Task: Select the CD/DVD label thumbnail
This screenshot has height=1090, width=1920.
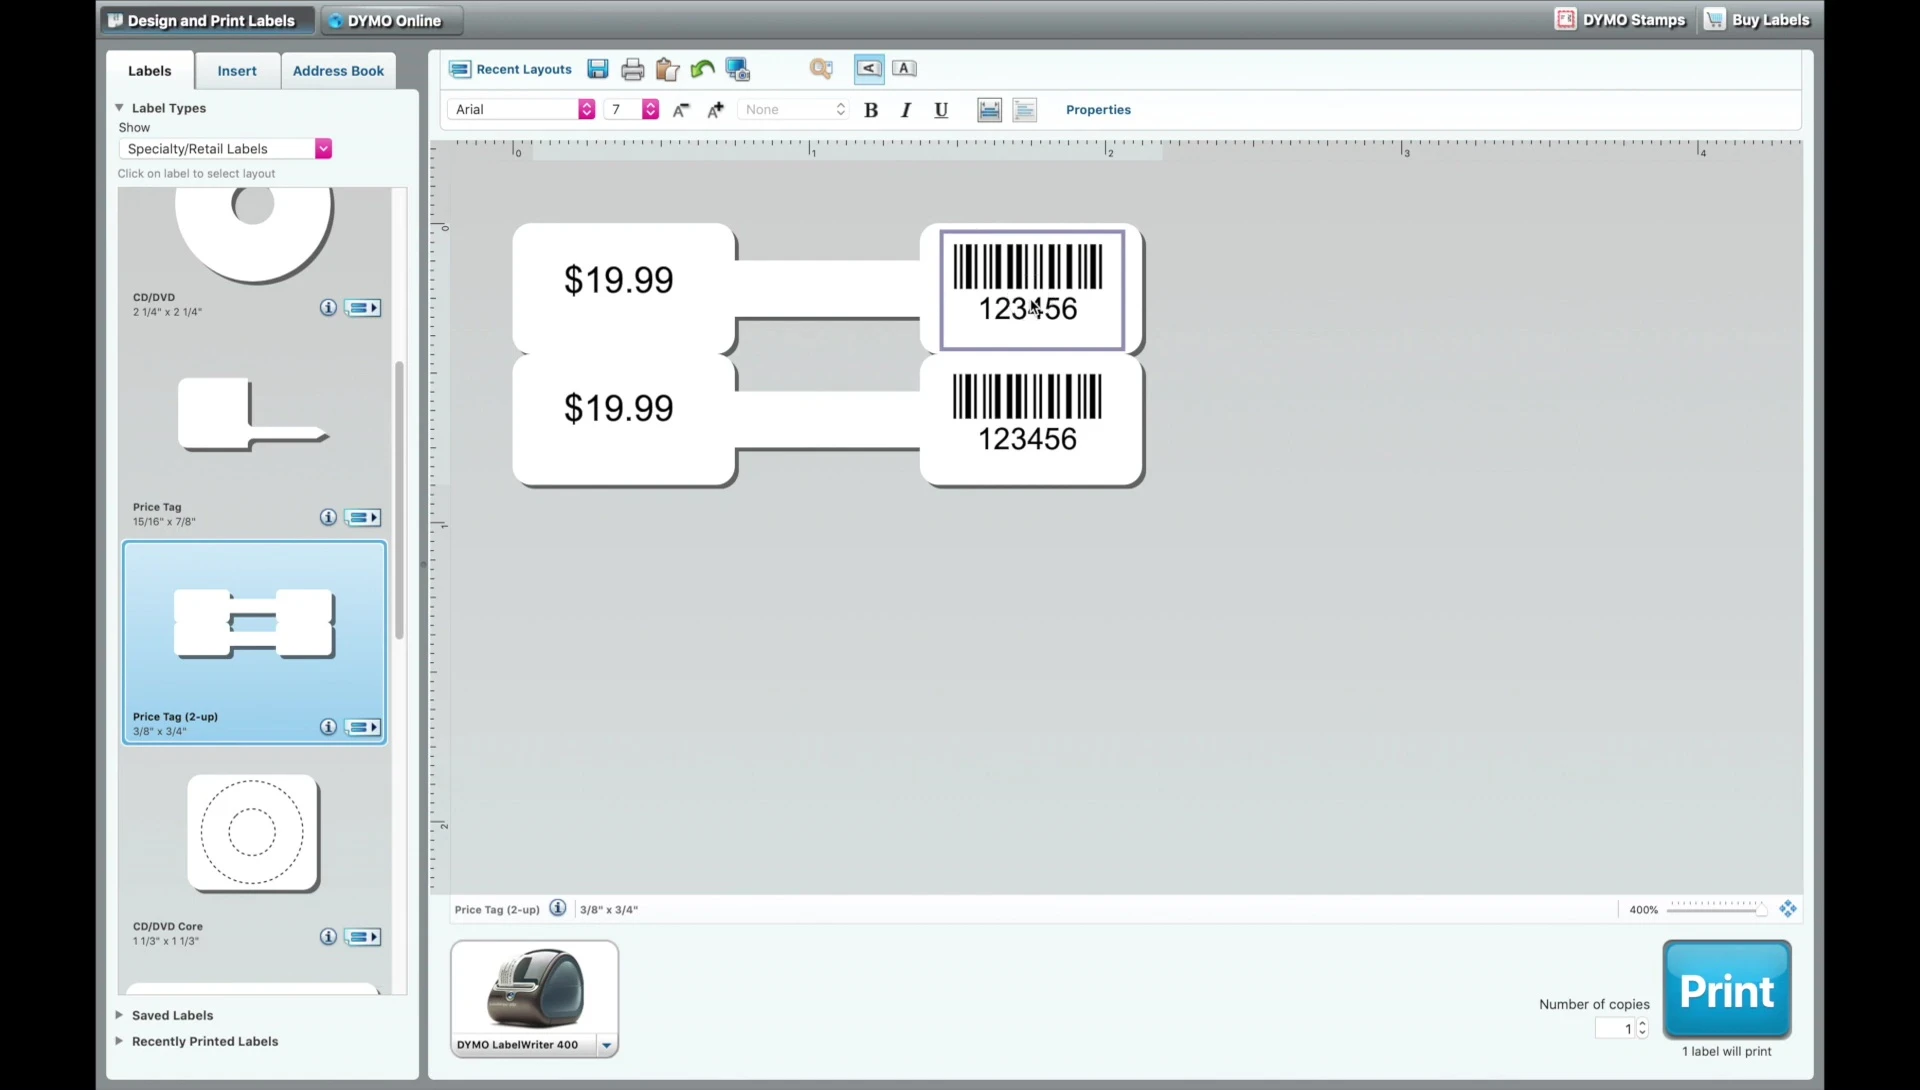Action: [x=254, y=236]
